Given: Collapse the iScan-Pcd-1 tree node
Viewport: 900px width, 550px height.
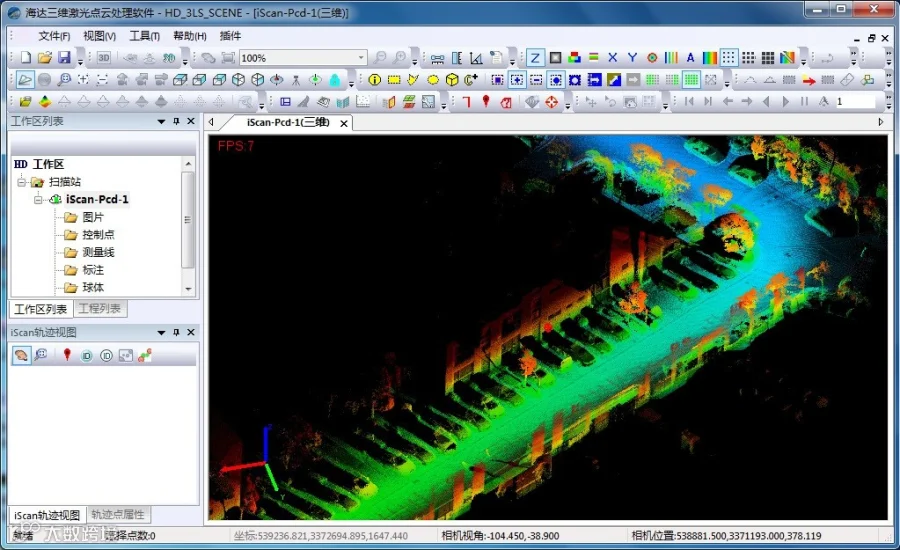Looking at the screenshot, I should point(38,199).
